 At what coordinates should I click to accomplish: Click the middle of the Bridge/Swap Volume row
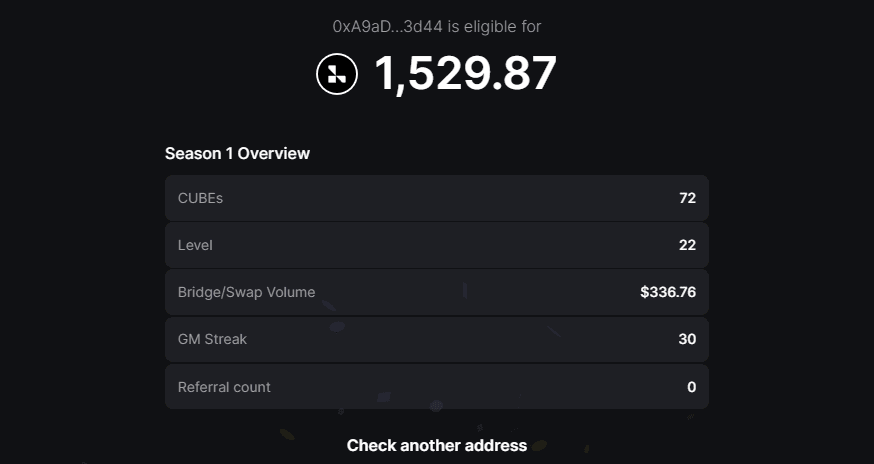click(x=437, y=292)
